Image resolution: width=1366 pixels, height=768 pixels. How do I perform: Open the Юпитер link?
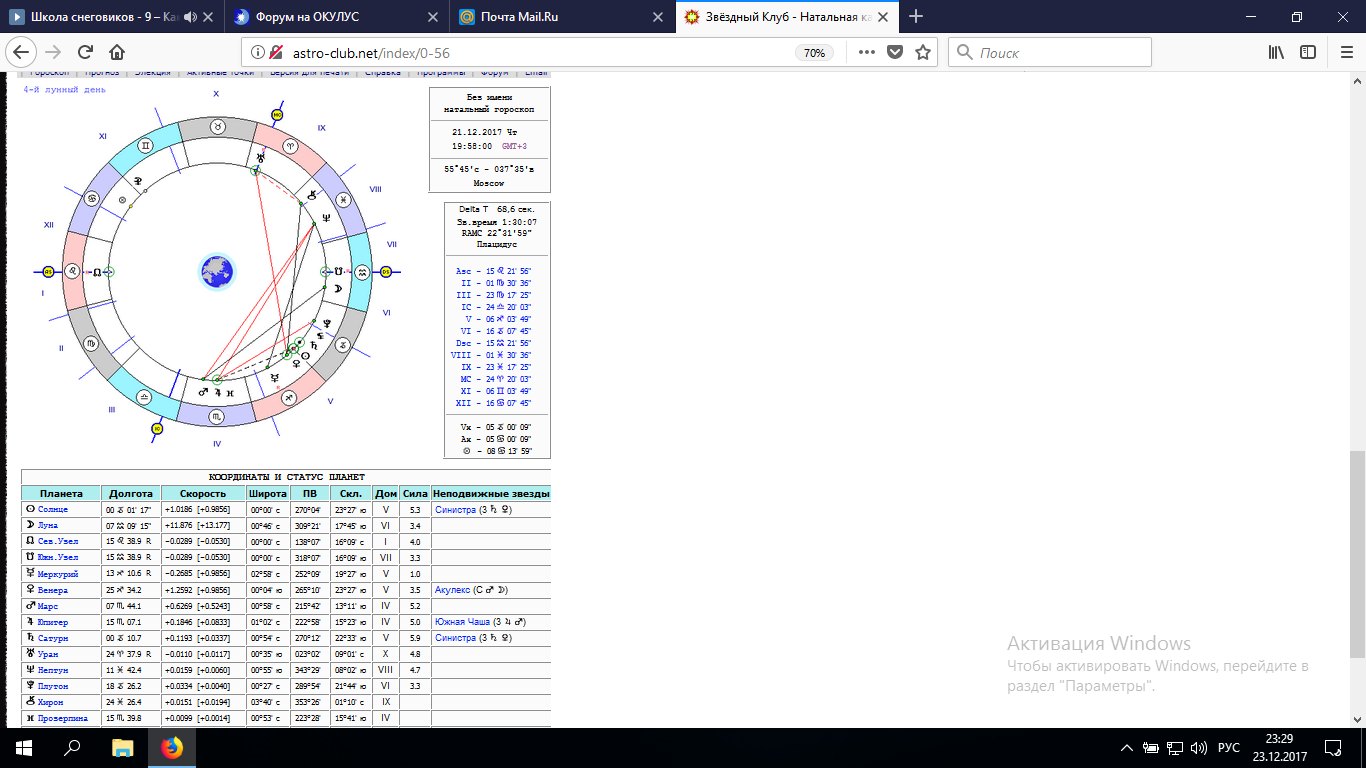tap(54, 622)
